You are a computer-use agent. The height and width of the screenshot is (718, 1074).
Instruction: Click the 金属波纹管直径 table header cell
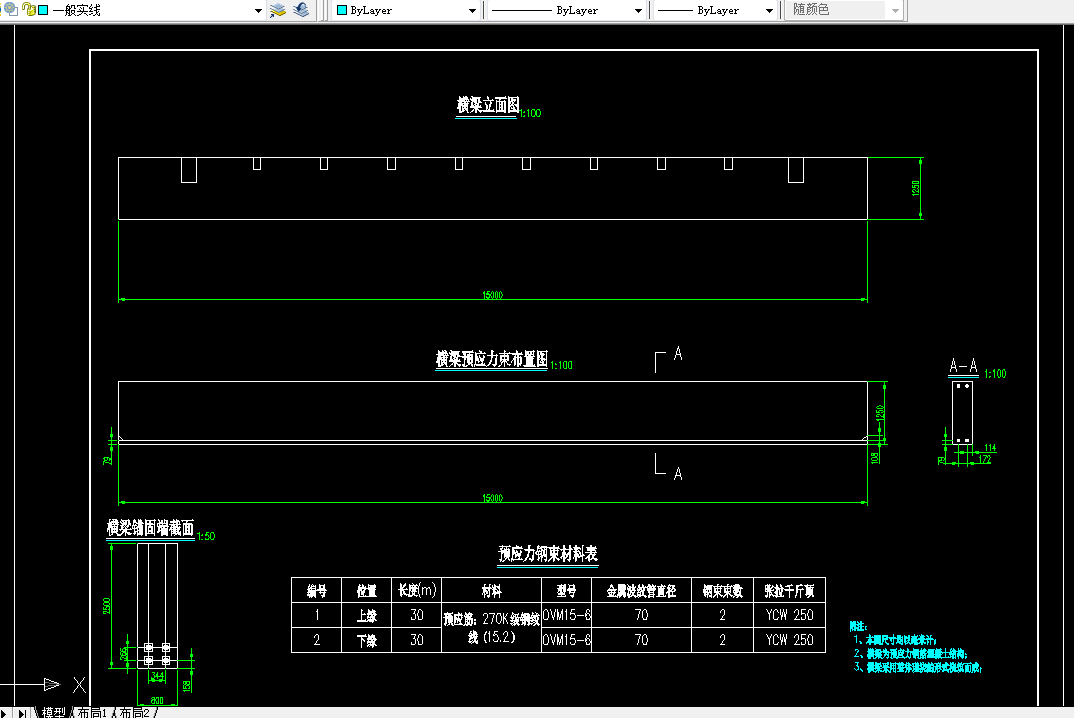click(641, 591)
